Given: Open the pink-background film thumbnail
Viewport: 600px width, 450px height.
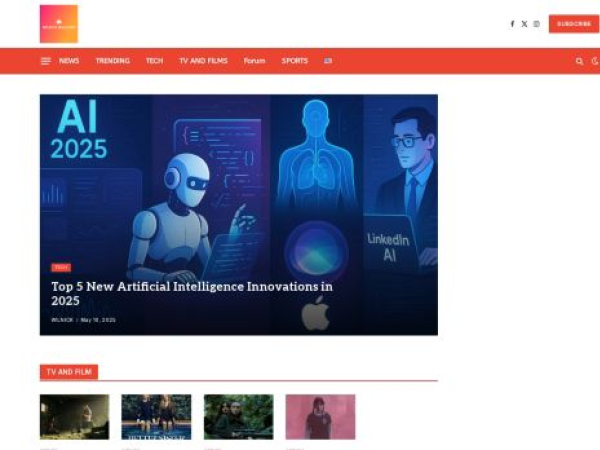Looking at the screenshot, I should (x=320, y=417).
